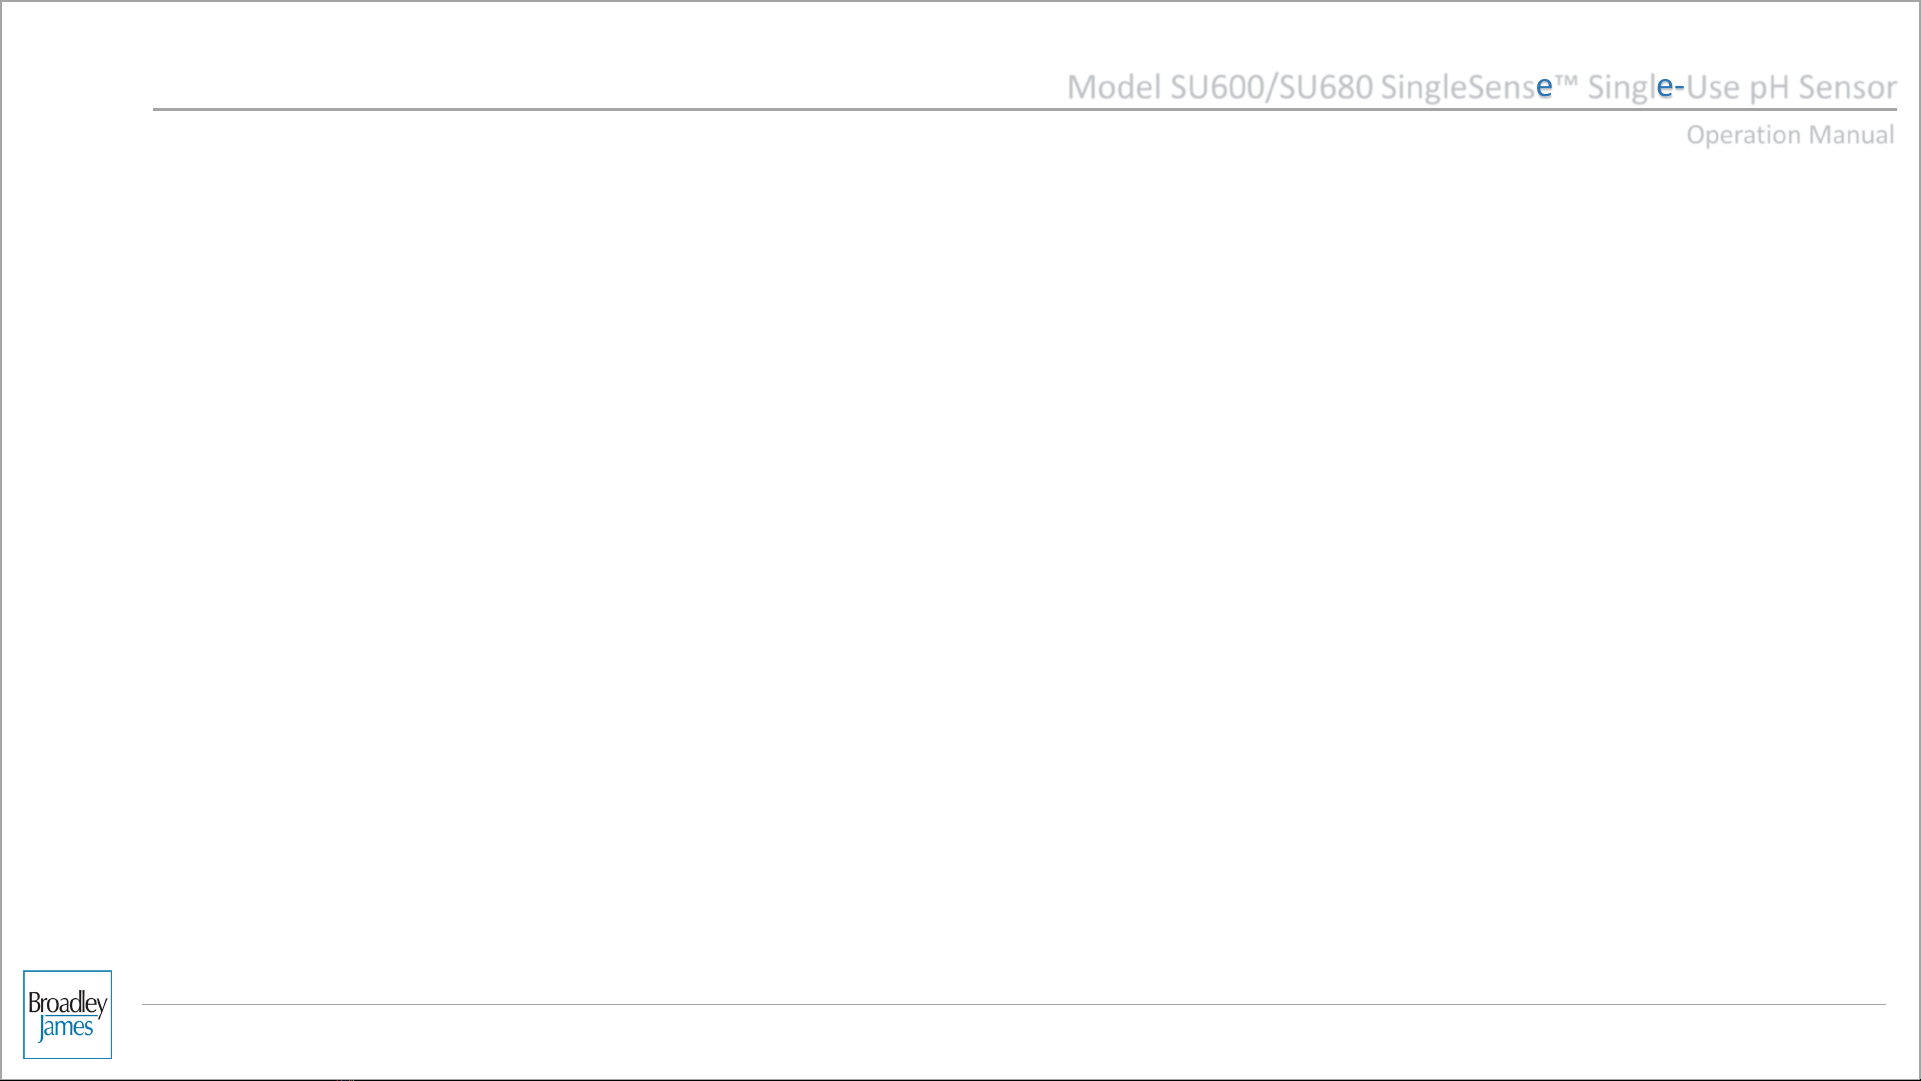
Task: Click the Broadley James logo
Action: [x=67, y=1014]
